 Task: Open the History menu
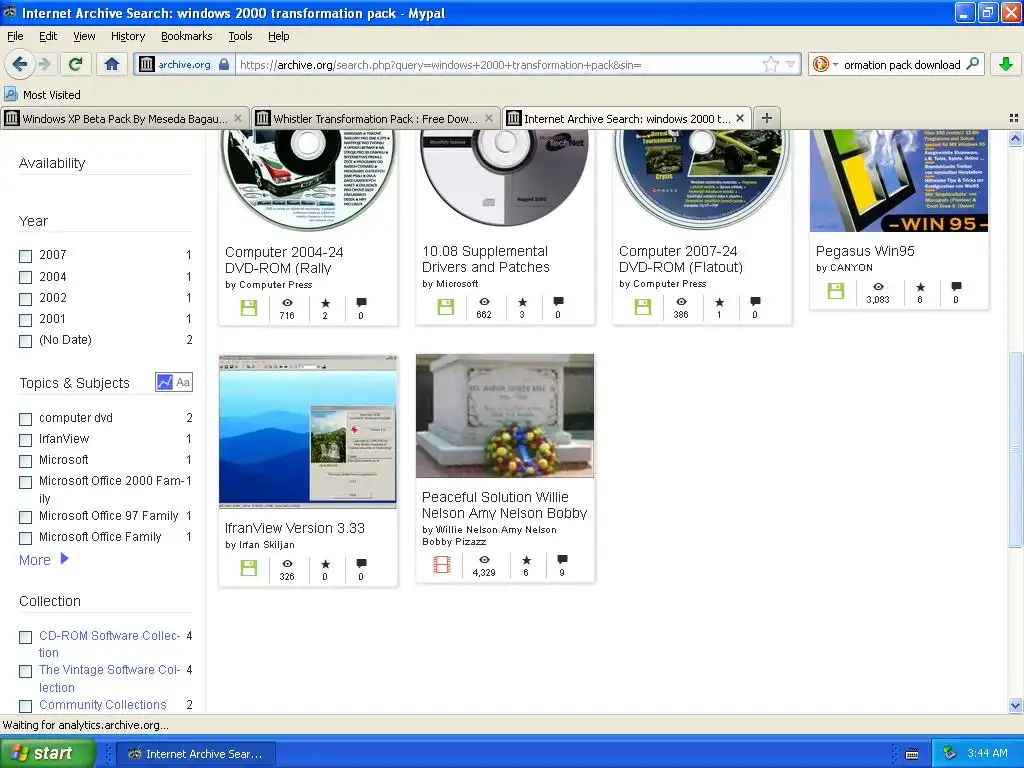click(x=128, y=36)
